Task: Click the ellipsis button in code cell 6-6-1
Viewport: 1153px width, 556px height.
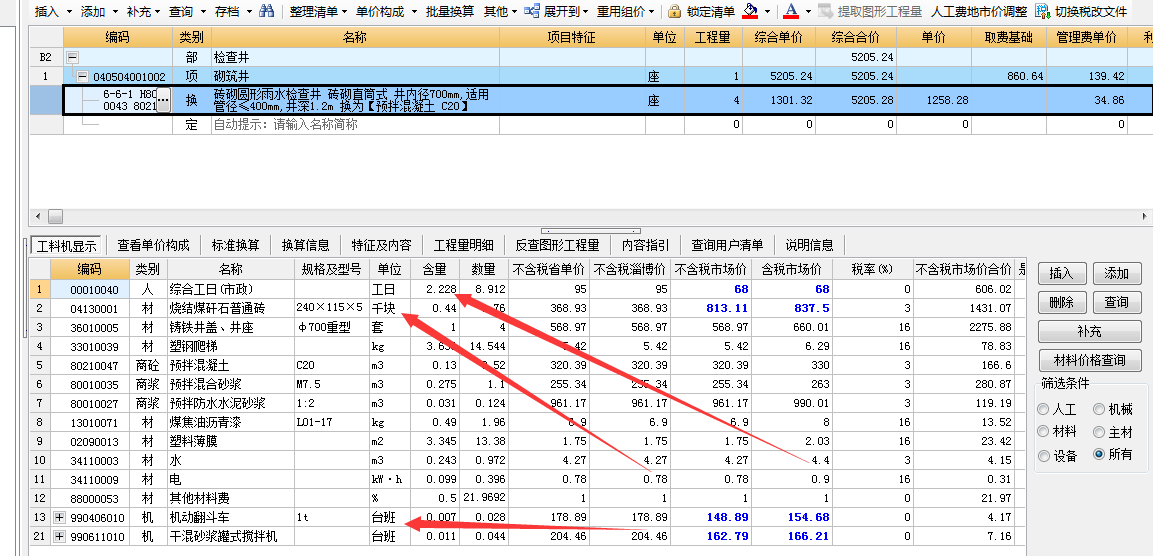Action: click(x=163, y=101)
